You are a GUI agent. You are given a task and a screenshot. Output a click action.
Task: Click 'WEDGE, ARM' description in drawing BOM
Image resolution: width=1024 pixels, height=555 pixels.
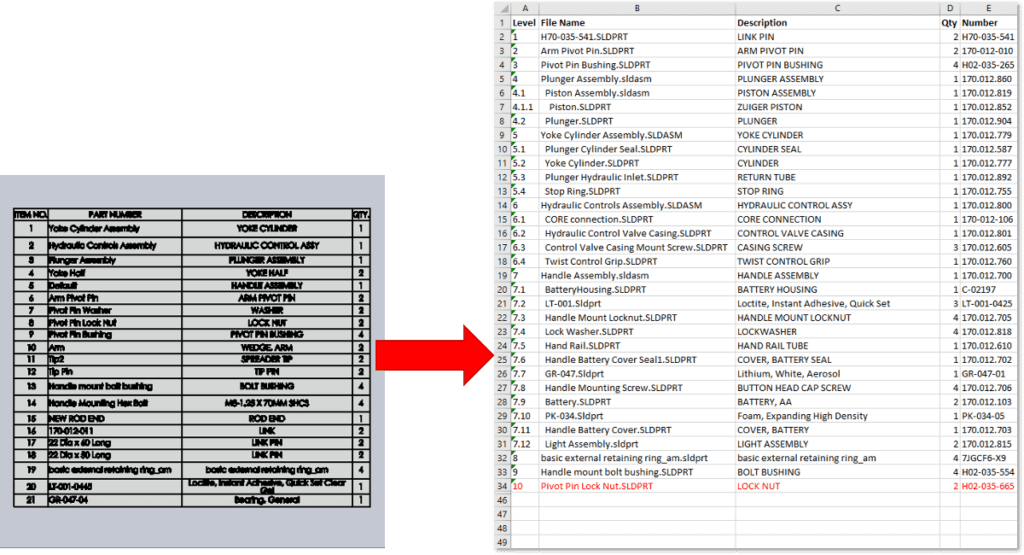point(266,348)
